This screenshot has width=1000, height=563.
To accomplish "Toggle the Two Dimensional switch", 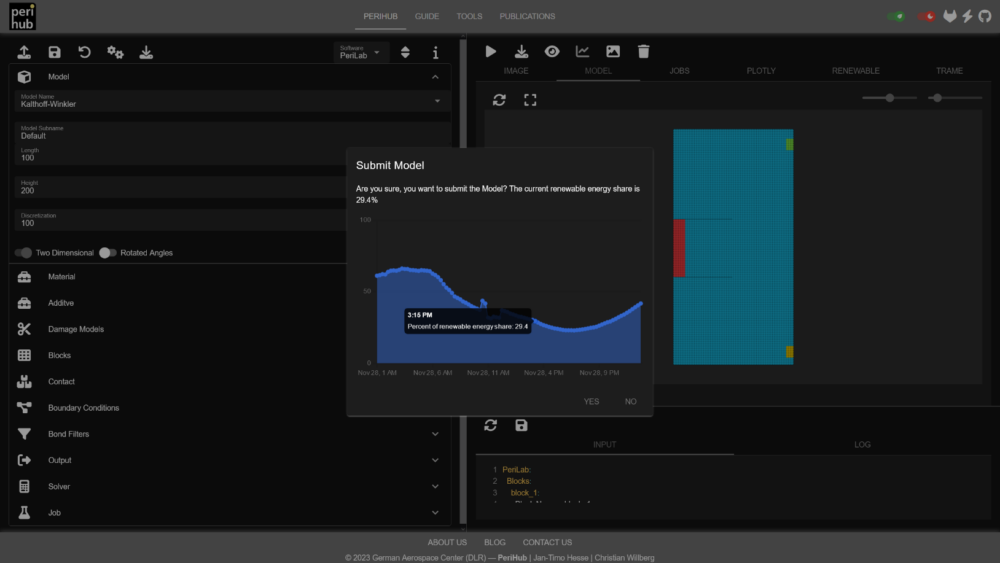I will [x=24, y=253].
